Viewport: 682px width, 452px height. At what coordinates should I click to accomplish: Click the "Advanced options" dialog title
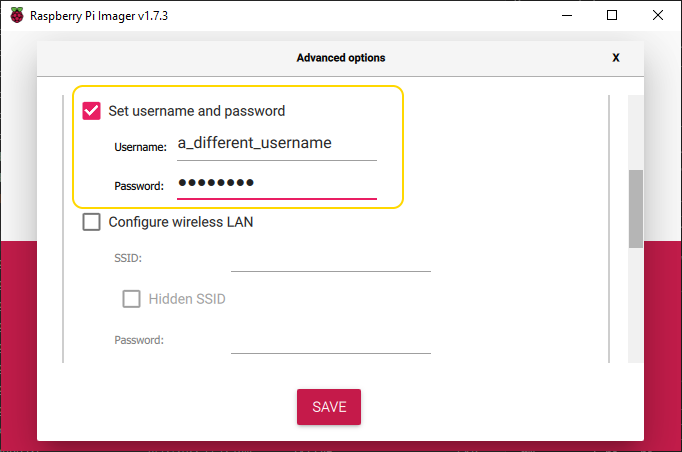pyautogui.click(x=341, y=58)
